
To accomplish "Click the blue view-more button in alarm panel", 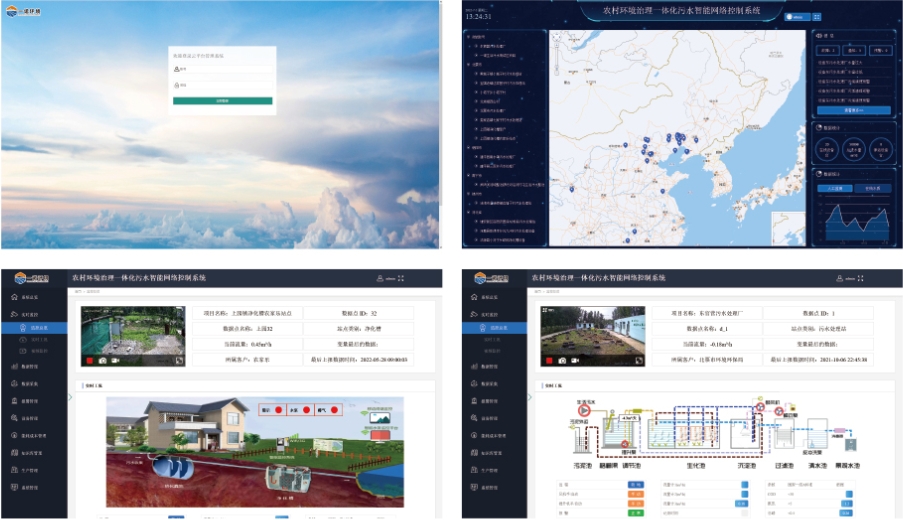I will (x=853, y=110).
